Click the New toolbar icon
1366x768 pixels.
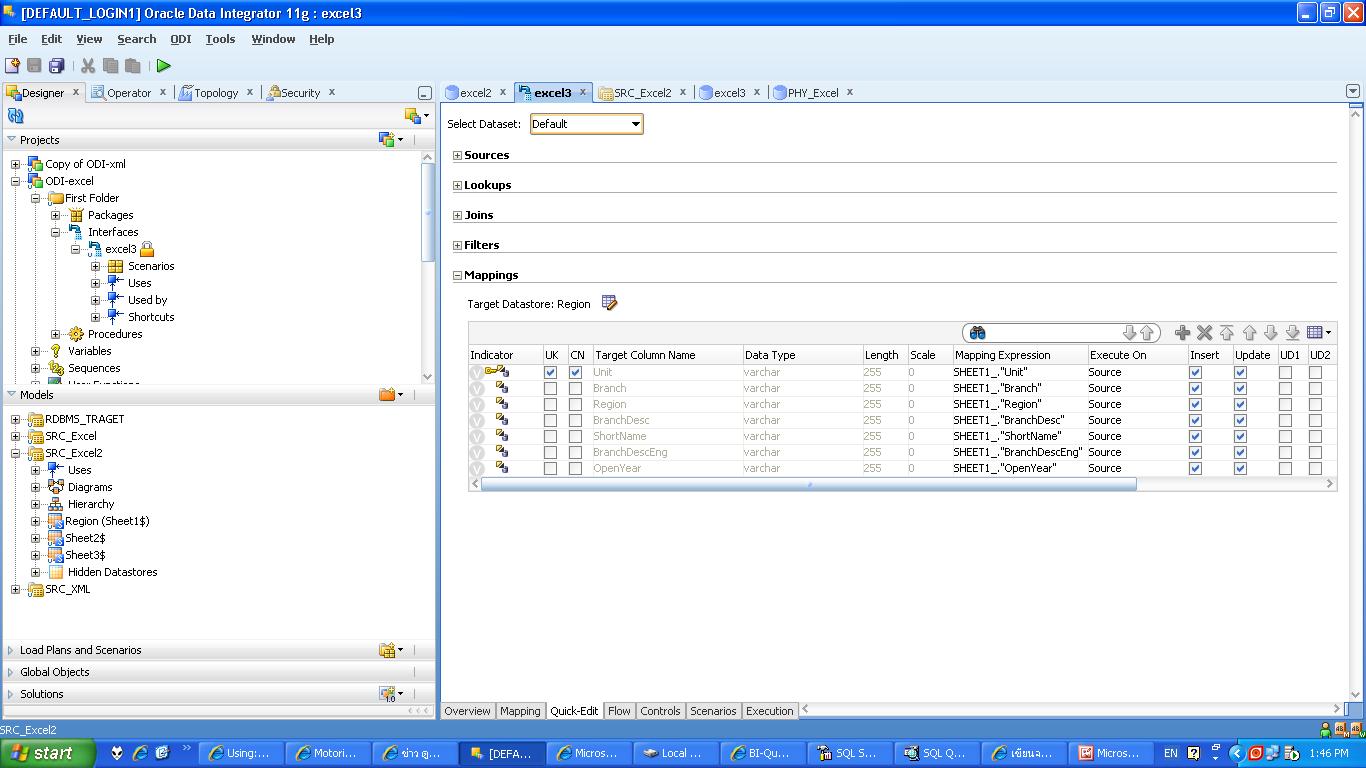(12, 66)
